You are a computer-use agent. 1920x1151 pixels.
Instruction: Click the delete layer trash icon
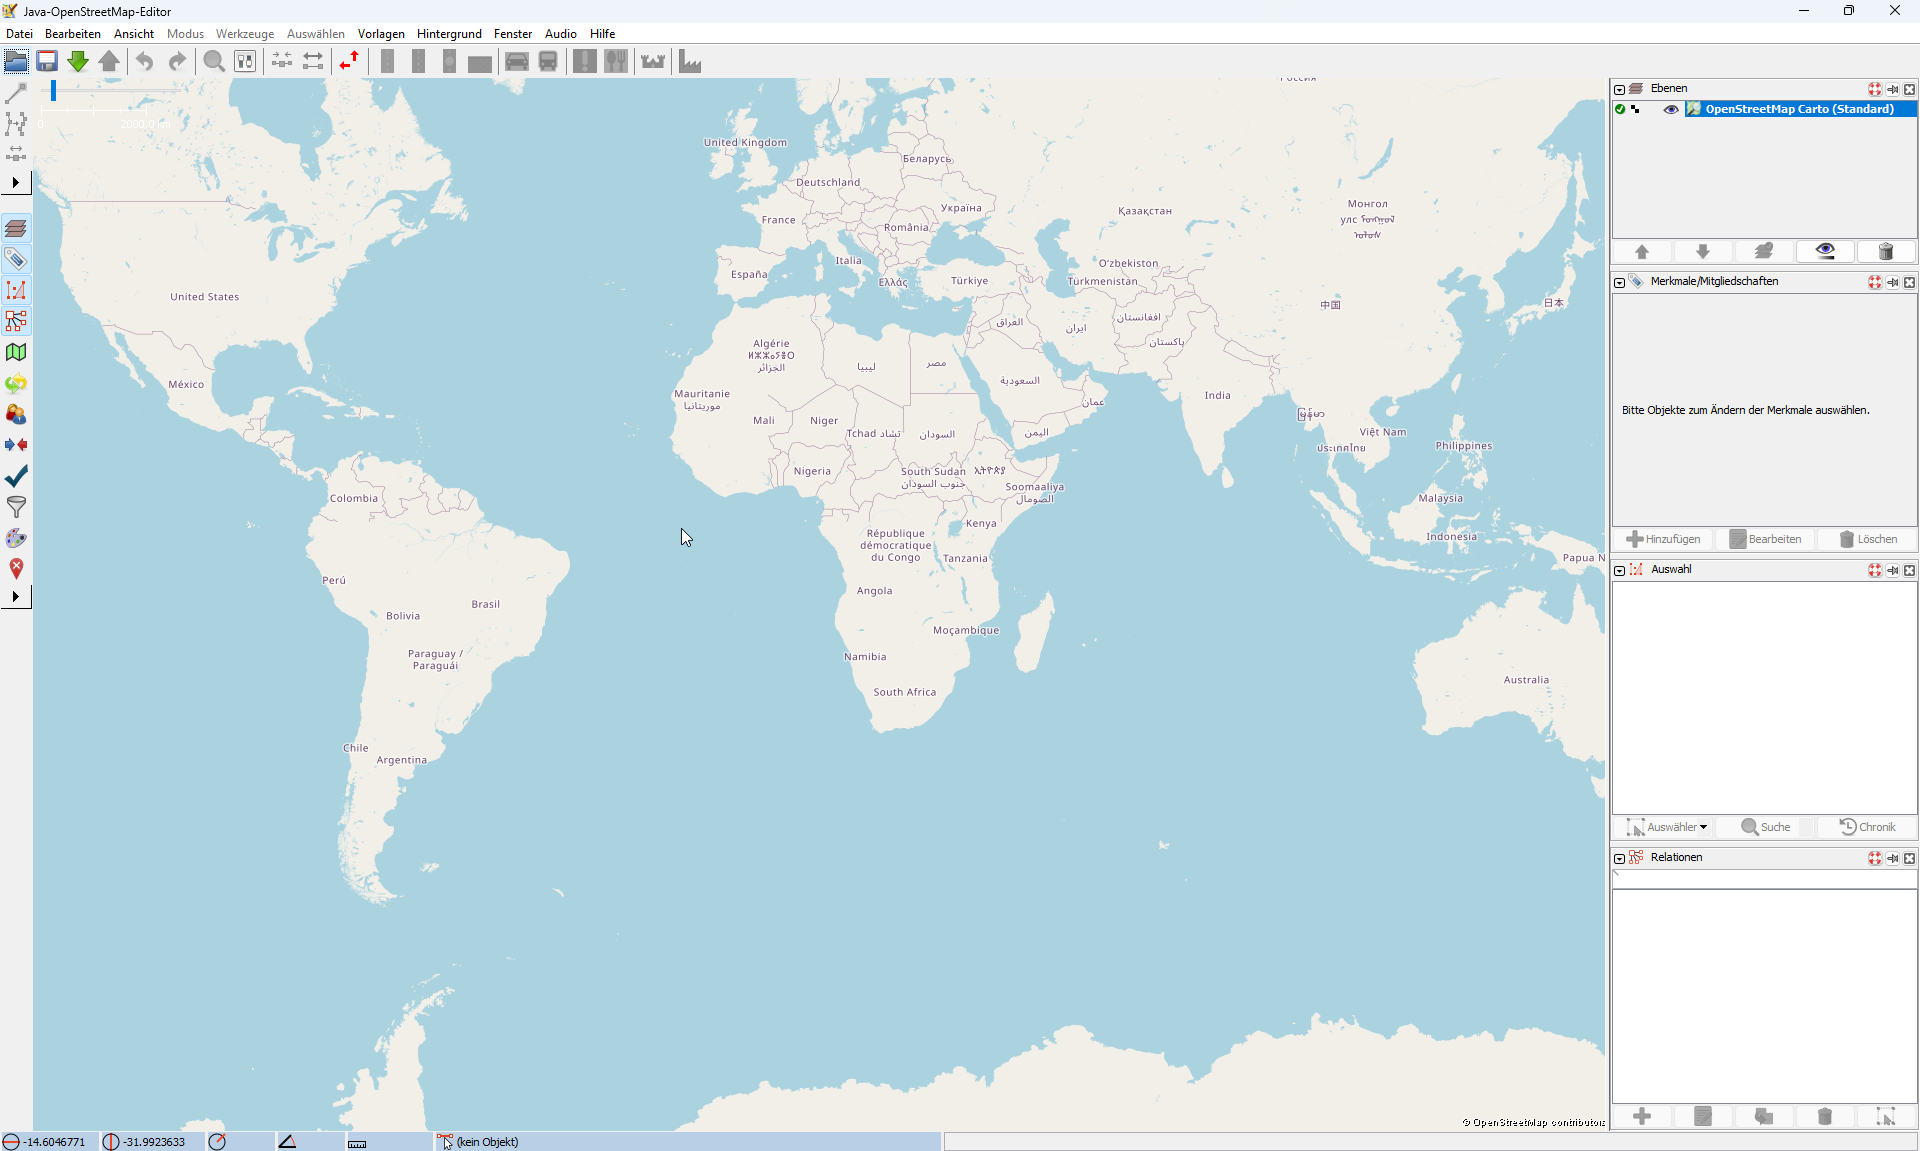1885,251
